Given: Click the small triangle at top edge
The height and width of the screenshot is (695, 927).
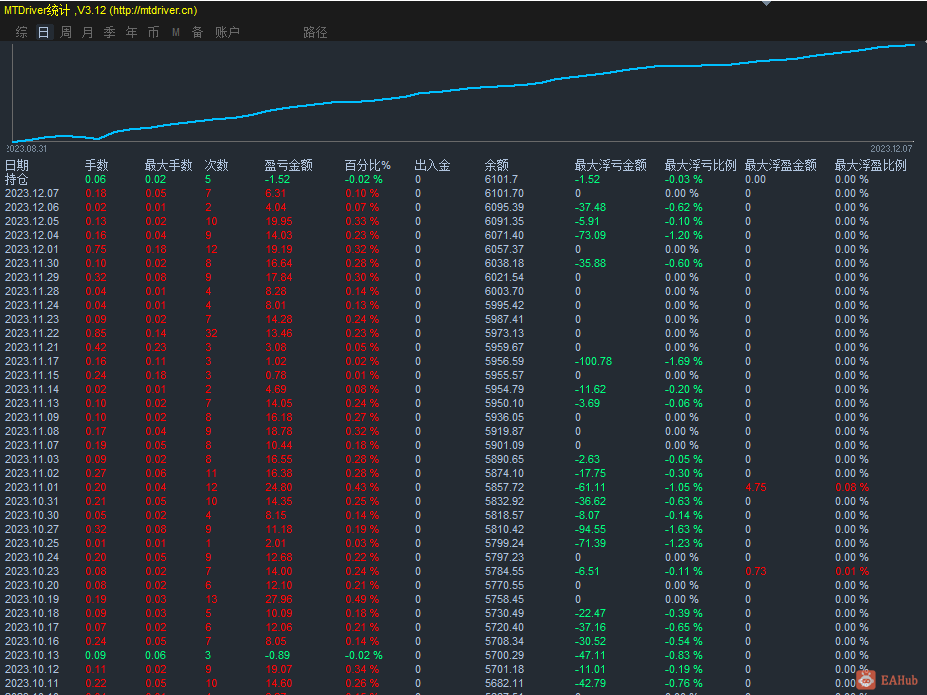Looking at the screenshot, I should pos(767,4).
